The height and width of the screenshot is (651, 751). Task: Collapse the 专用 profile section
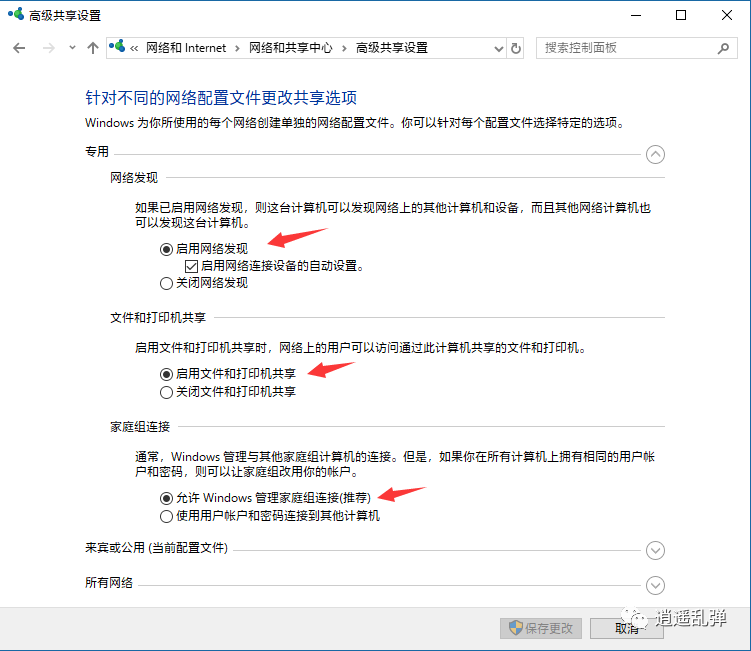[x=655, y=154]
